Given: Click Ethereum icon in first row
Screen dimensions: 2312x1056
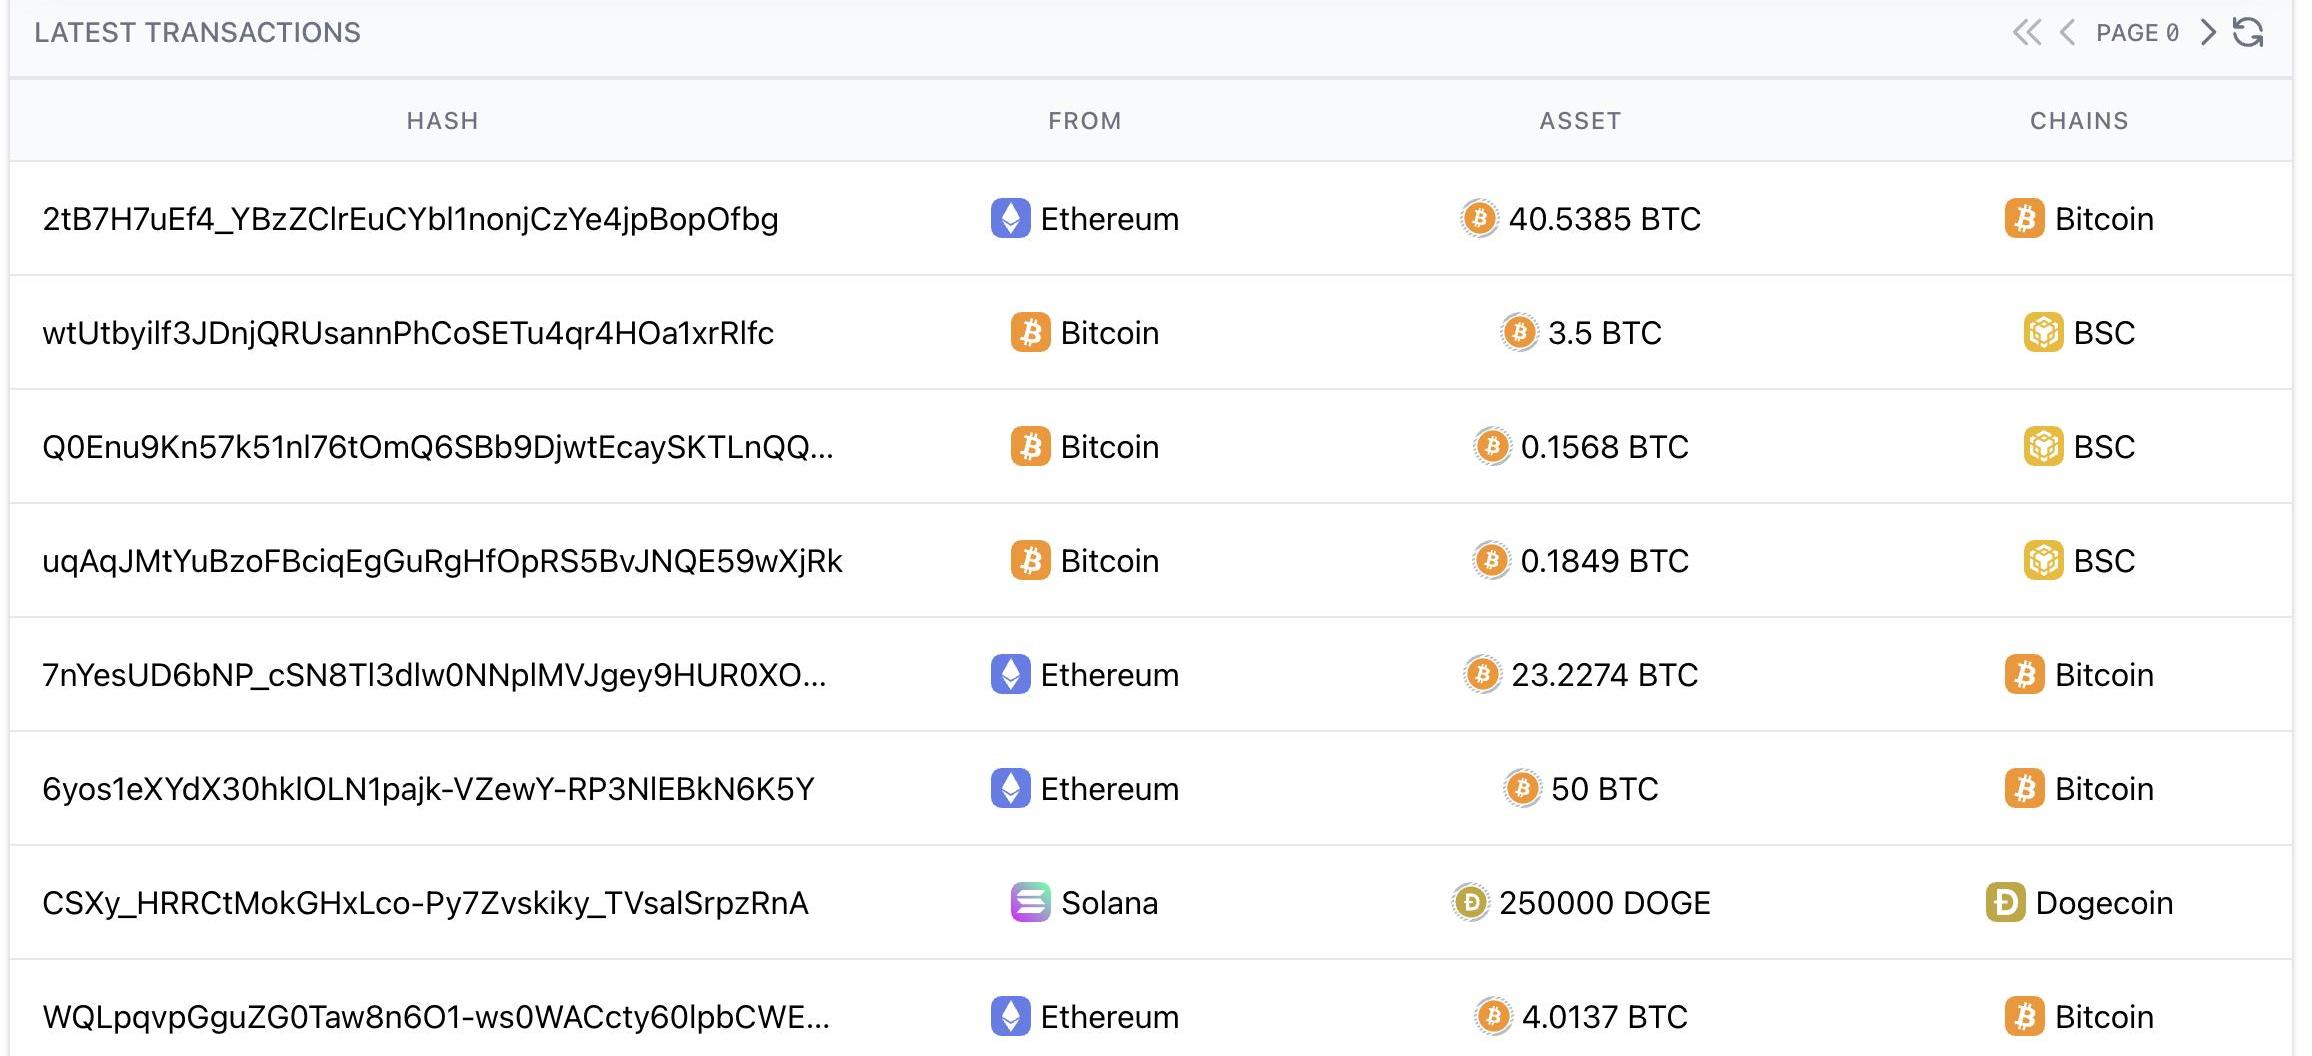Looking at the screenshot, I should 1010,218.
